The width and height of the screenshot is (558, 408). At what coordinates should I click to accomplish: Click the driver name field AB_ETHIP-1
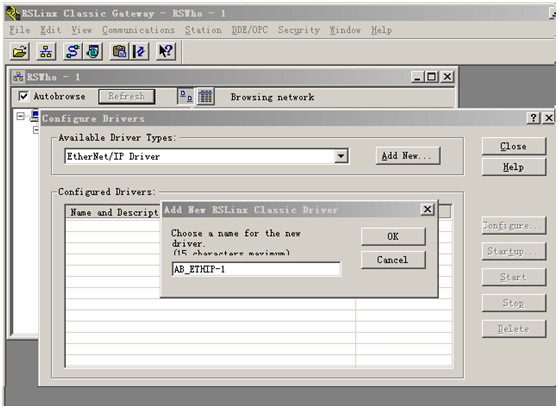tap(256, 269)
